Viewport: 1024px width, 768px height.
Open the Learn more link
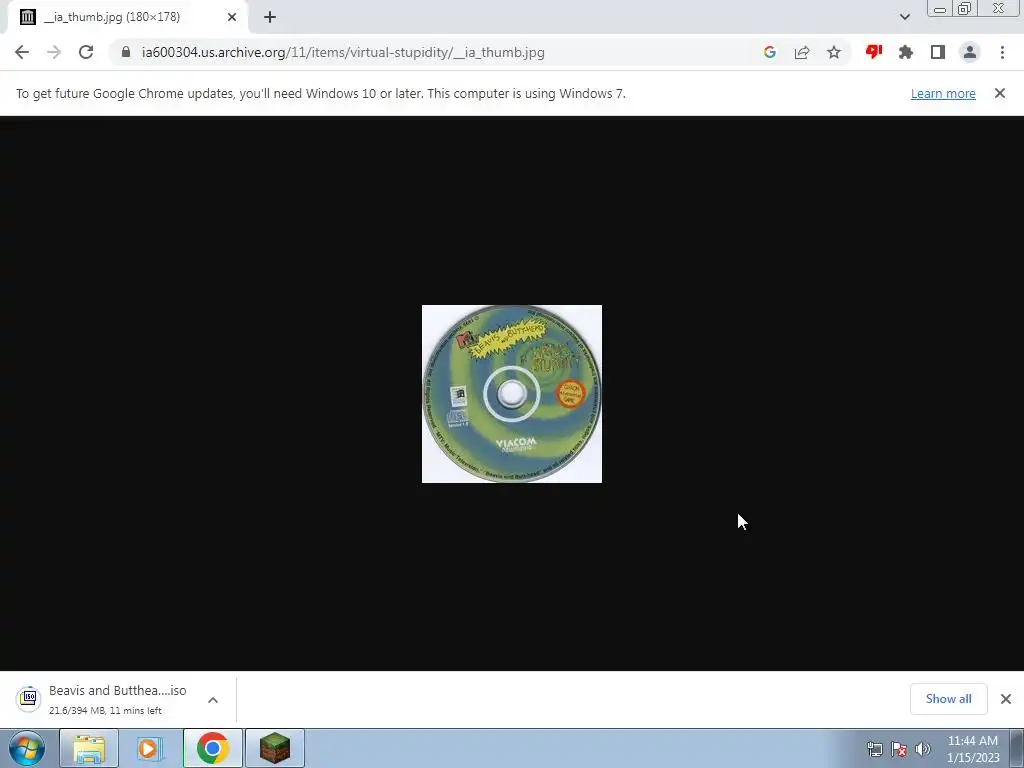pyautogui.click(x=943, y=93)
